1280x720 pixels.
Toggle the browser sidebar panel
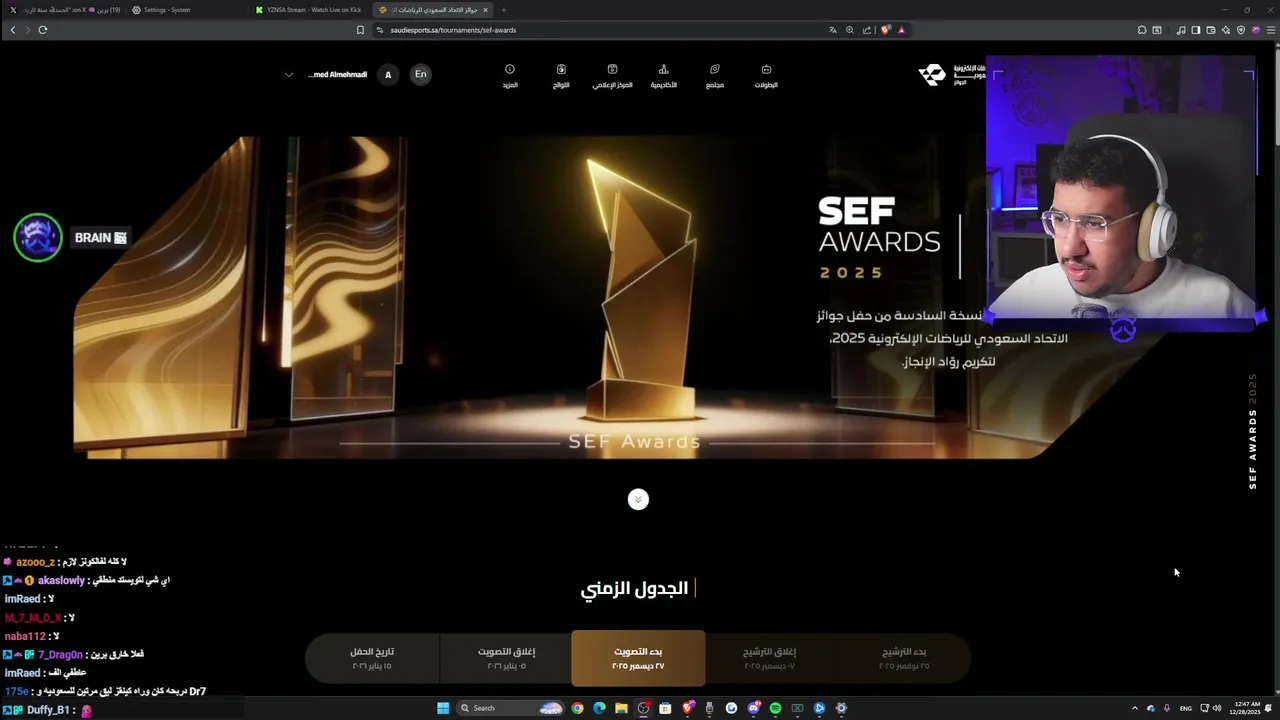tap(1195, 30)
